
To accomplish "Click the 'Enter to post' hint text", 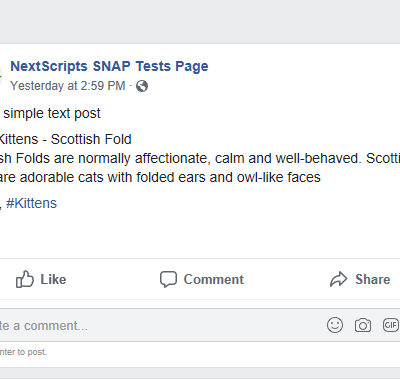I will click(x=23, y=352).
